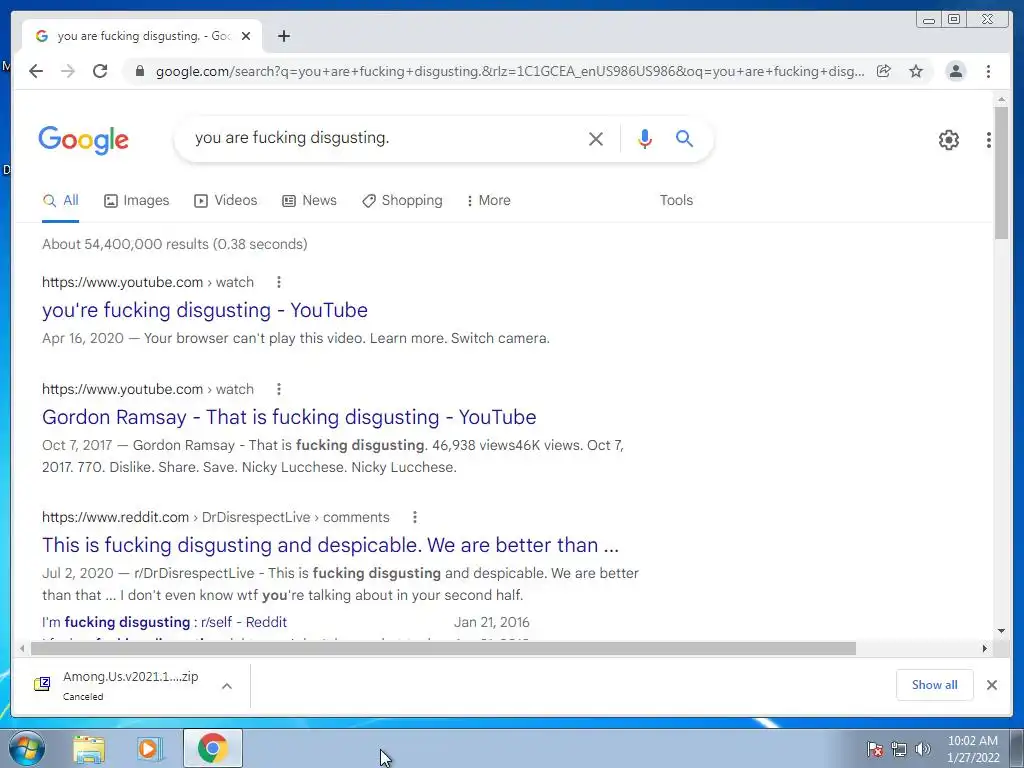The image size is (1024, 768).
Task: View site information via the lock icon
Action: point(139,71)
